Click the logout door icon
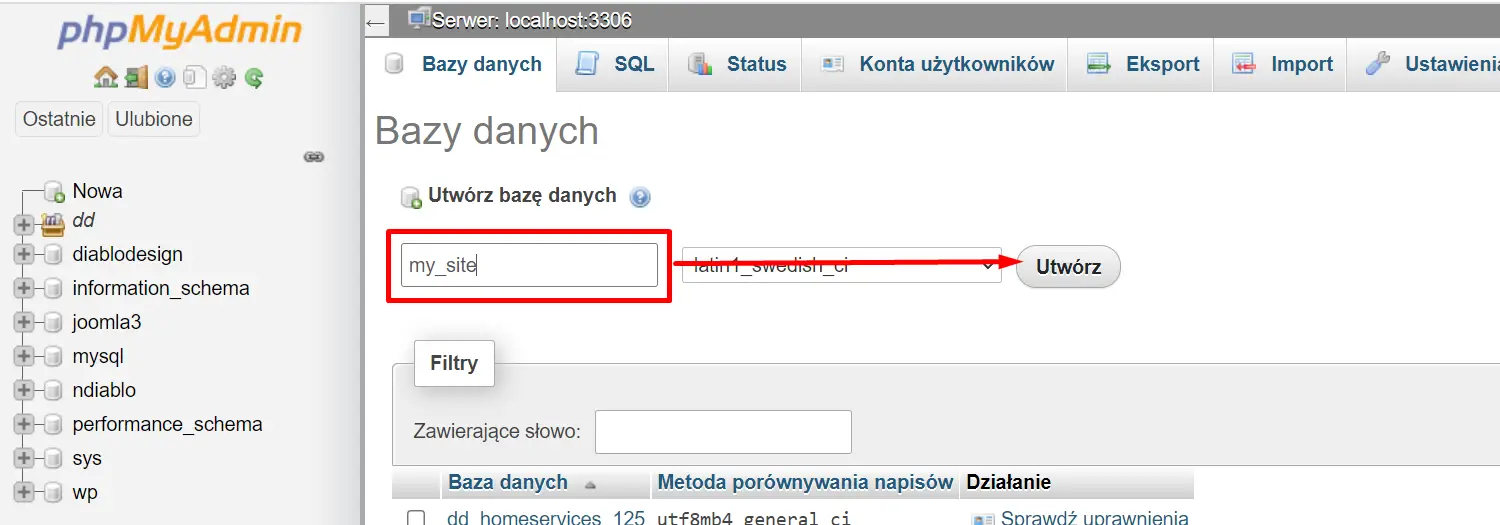This screenshot has width=1500, height=525. click(136, 77)
